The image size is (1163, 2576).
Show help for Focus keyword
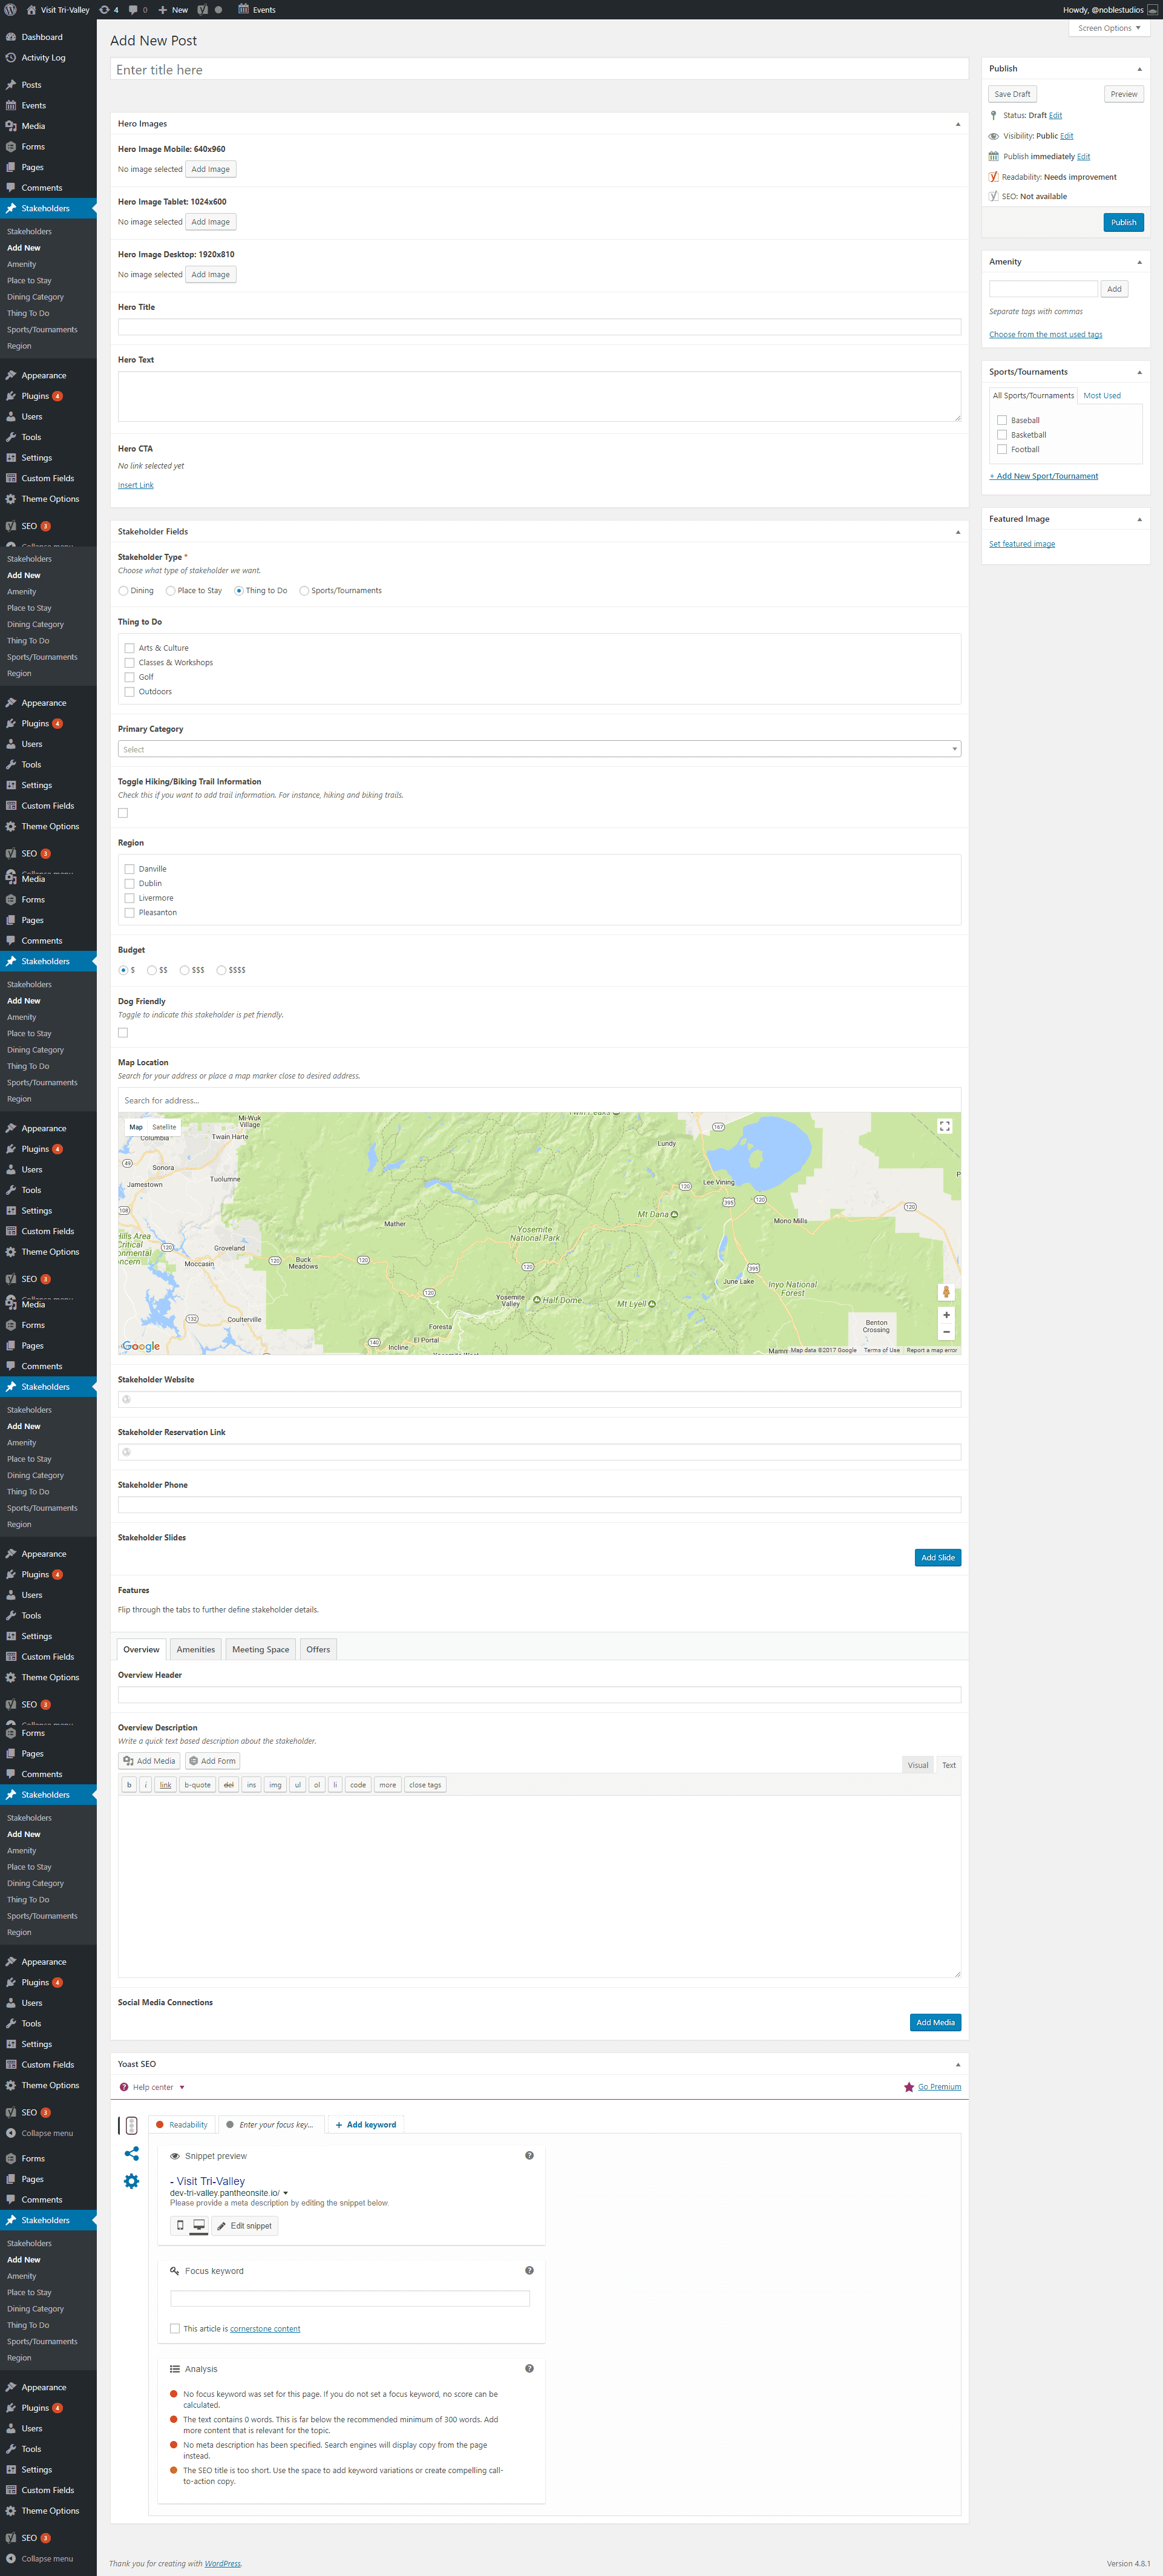coord(529,2270)
